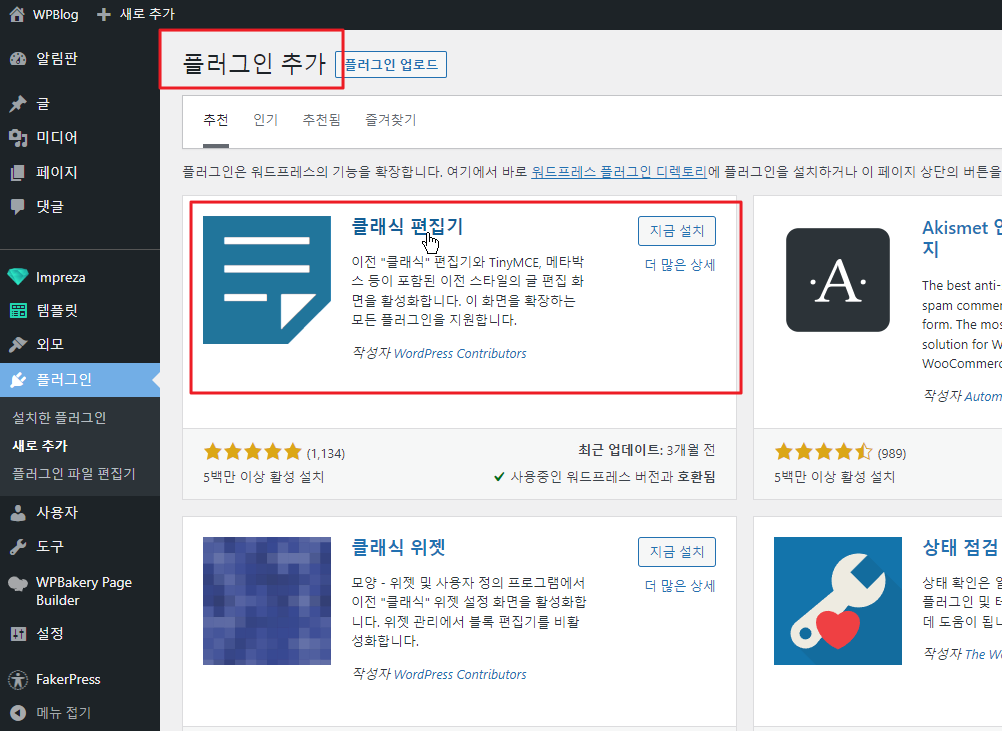Click the 미디어 media icon
This screenshot has height=731, width=1002.
point(18,137)
